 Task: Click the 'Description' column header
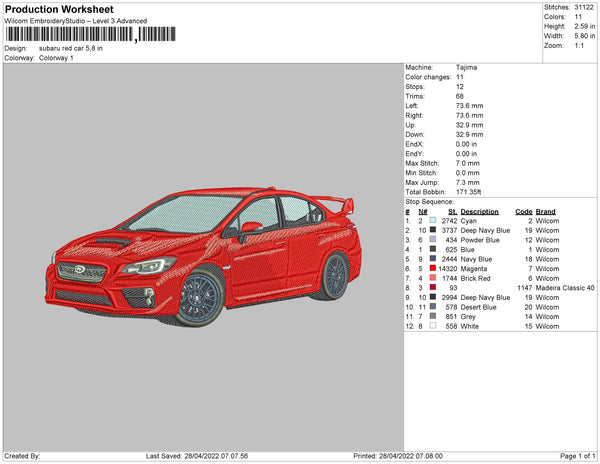tap(479, 212)
